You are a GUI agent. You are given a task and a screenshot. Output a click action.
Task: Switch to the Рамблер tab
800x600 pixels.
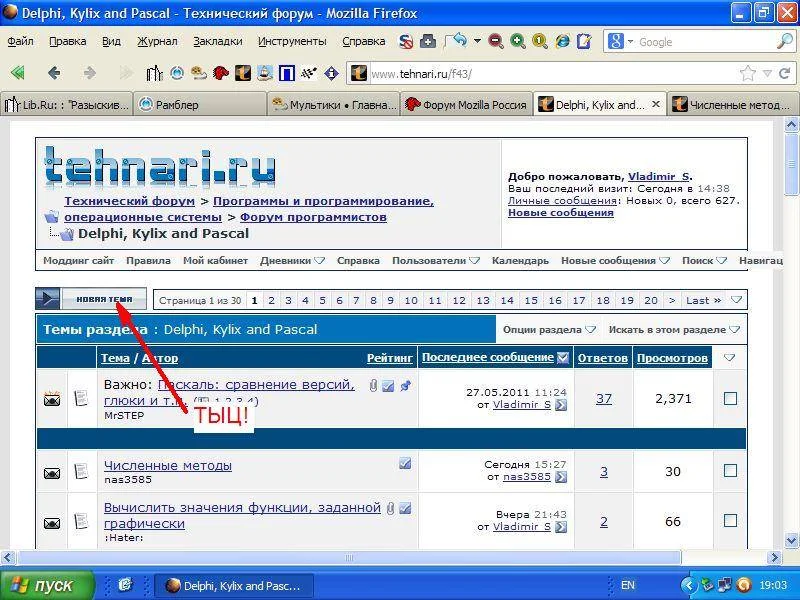coord(200,105)
